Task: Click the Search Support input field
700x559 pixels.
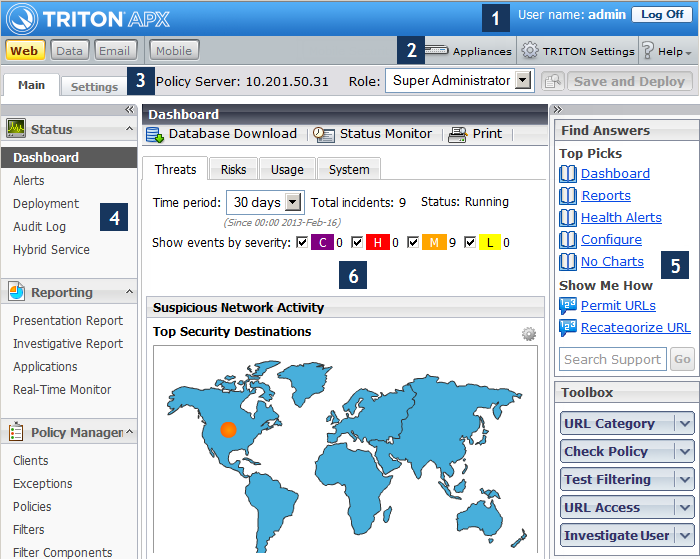Action: [x=612, y=359]
